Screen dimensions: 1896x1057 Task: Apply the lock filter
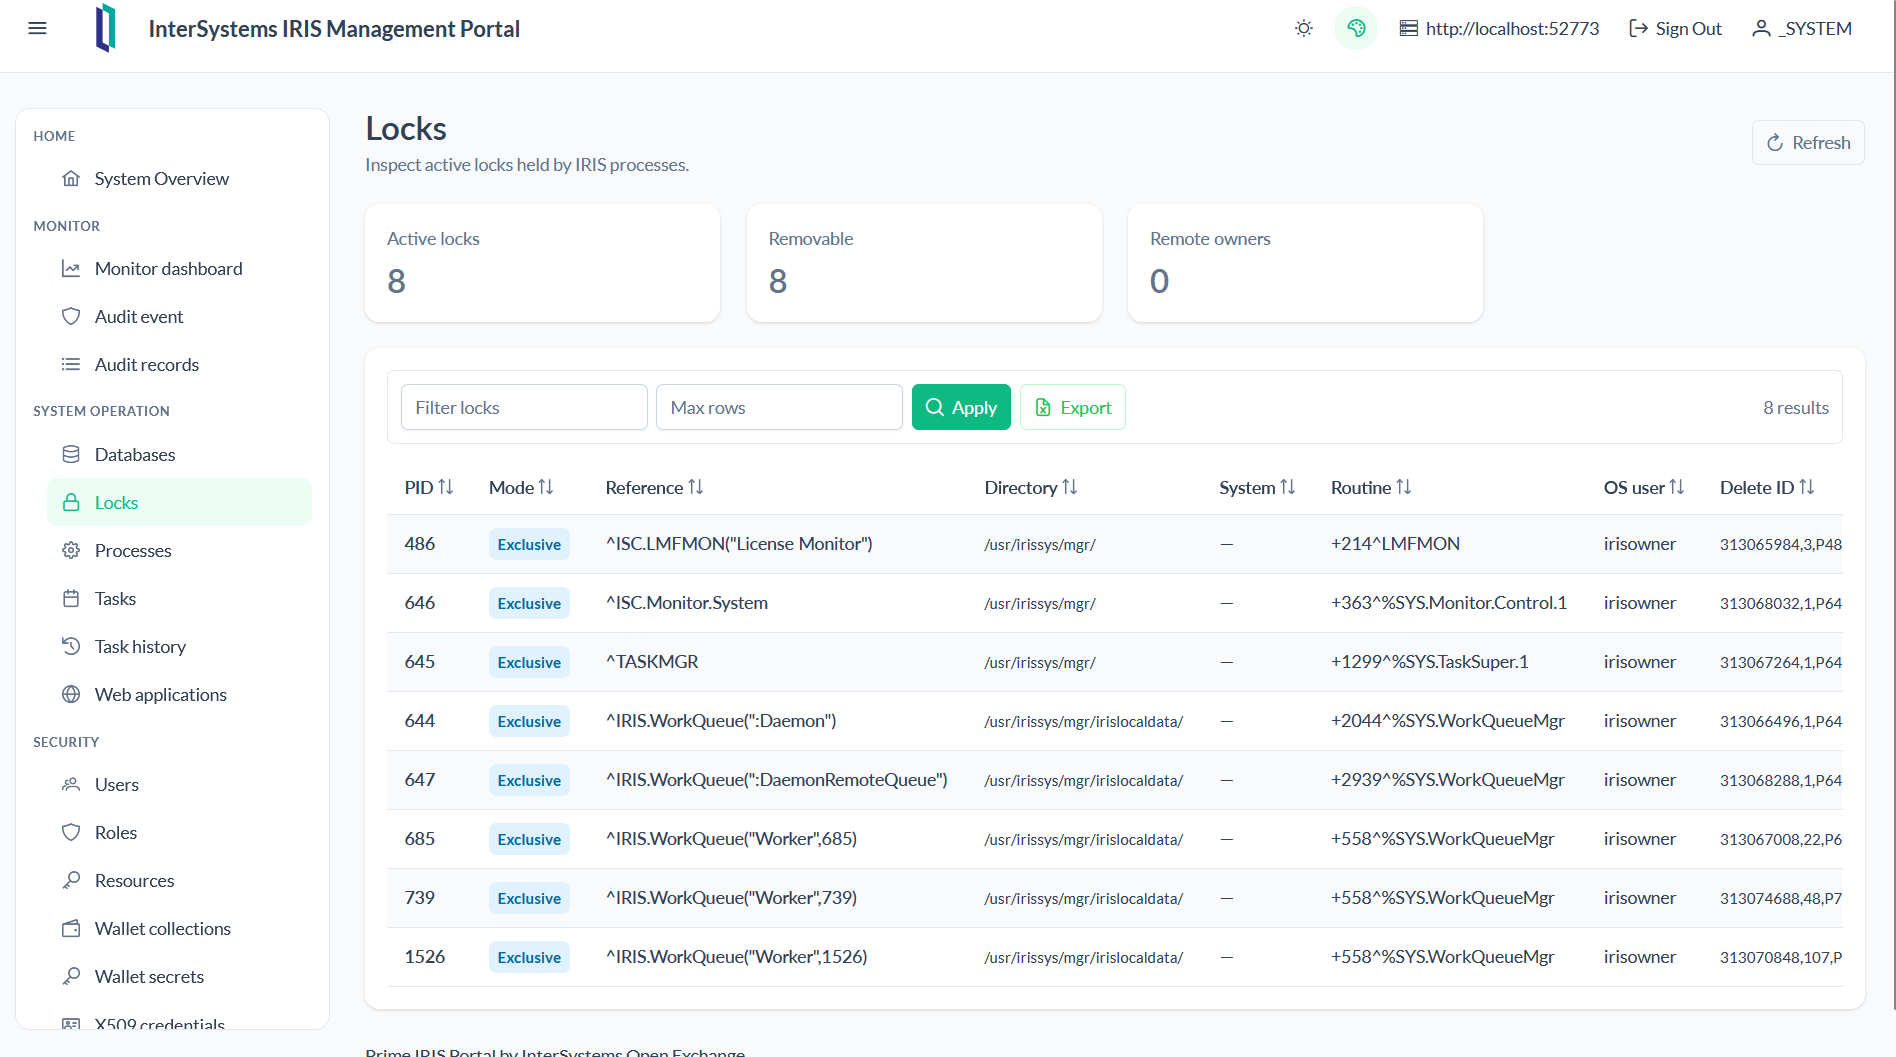(x=961, y=407)
